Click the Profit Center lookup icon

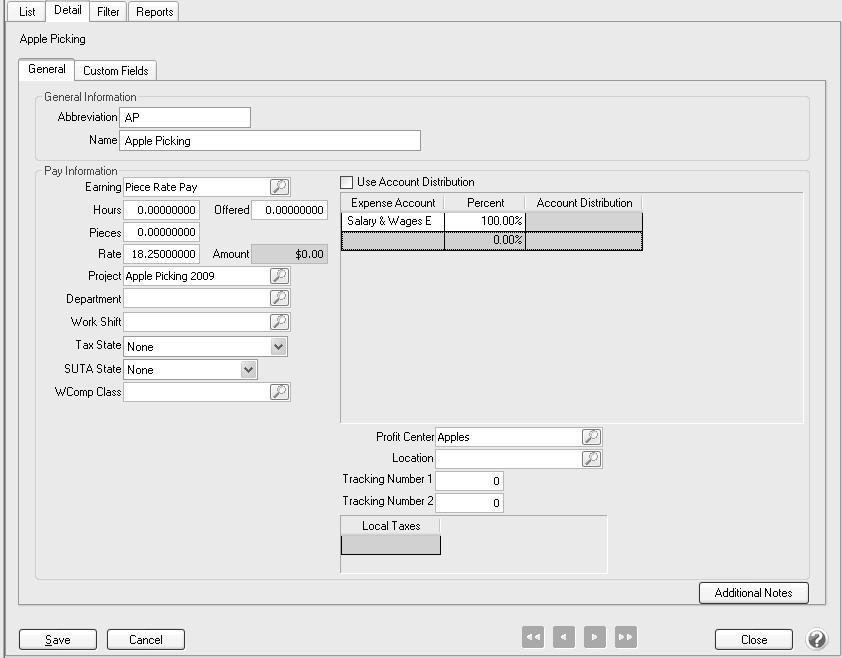point(591,437)
